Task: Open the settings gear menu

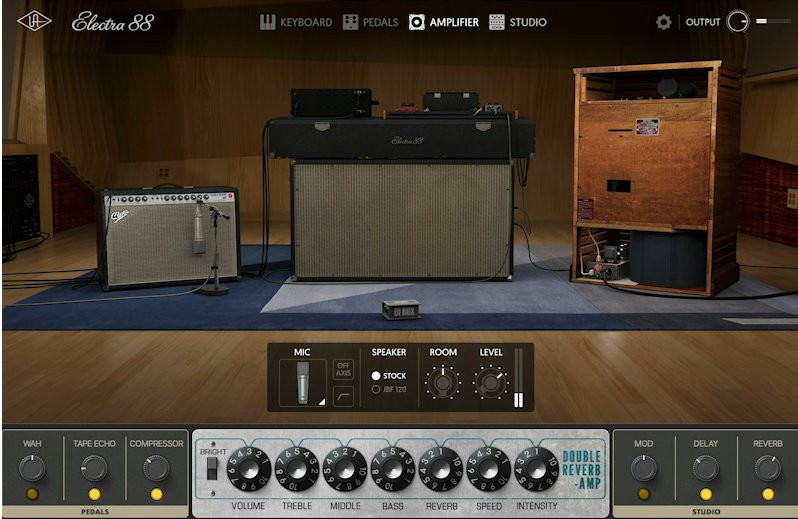Action: point(664,22)
